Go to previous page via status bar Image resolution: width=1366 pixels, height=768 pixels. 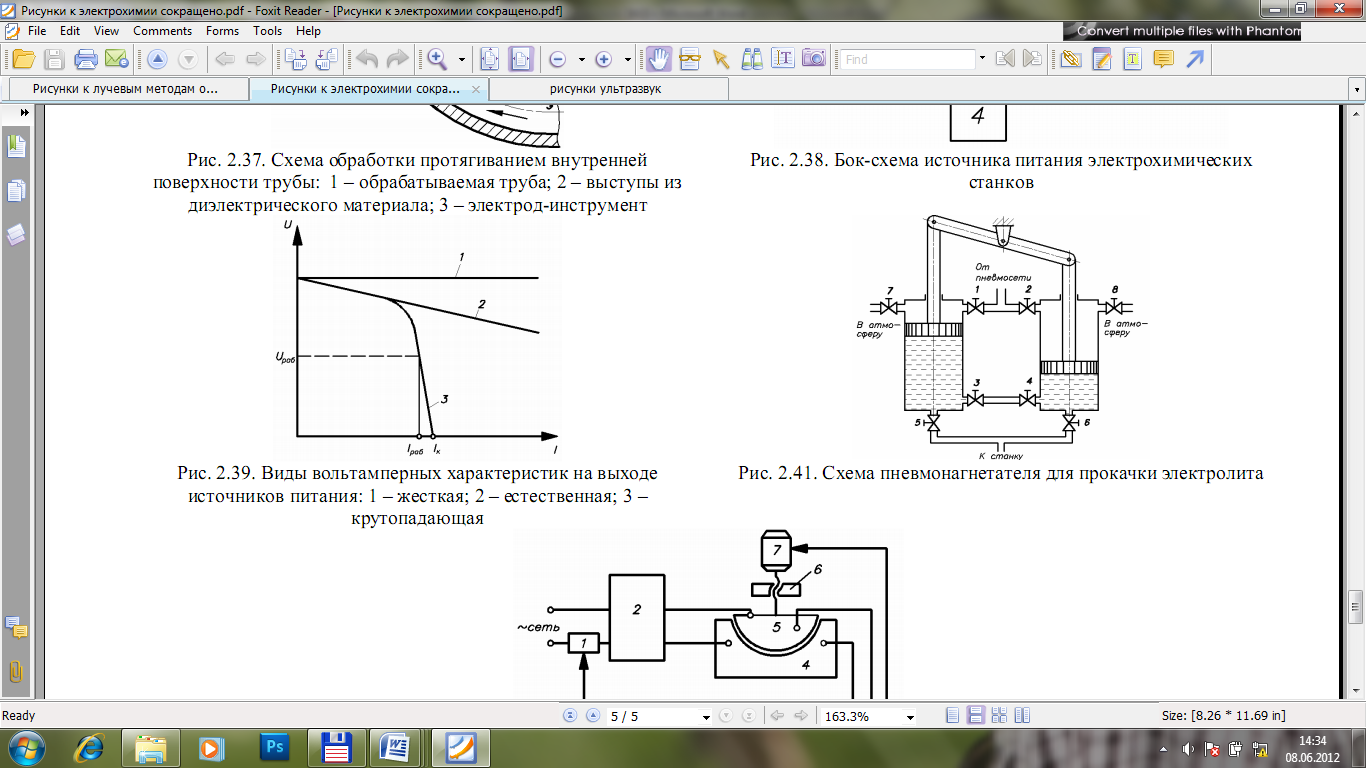pos(592,716)
